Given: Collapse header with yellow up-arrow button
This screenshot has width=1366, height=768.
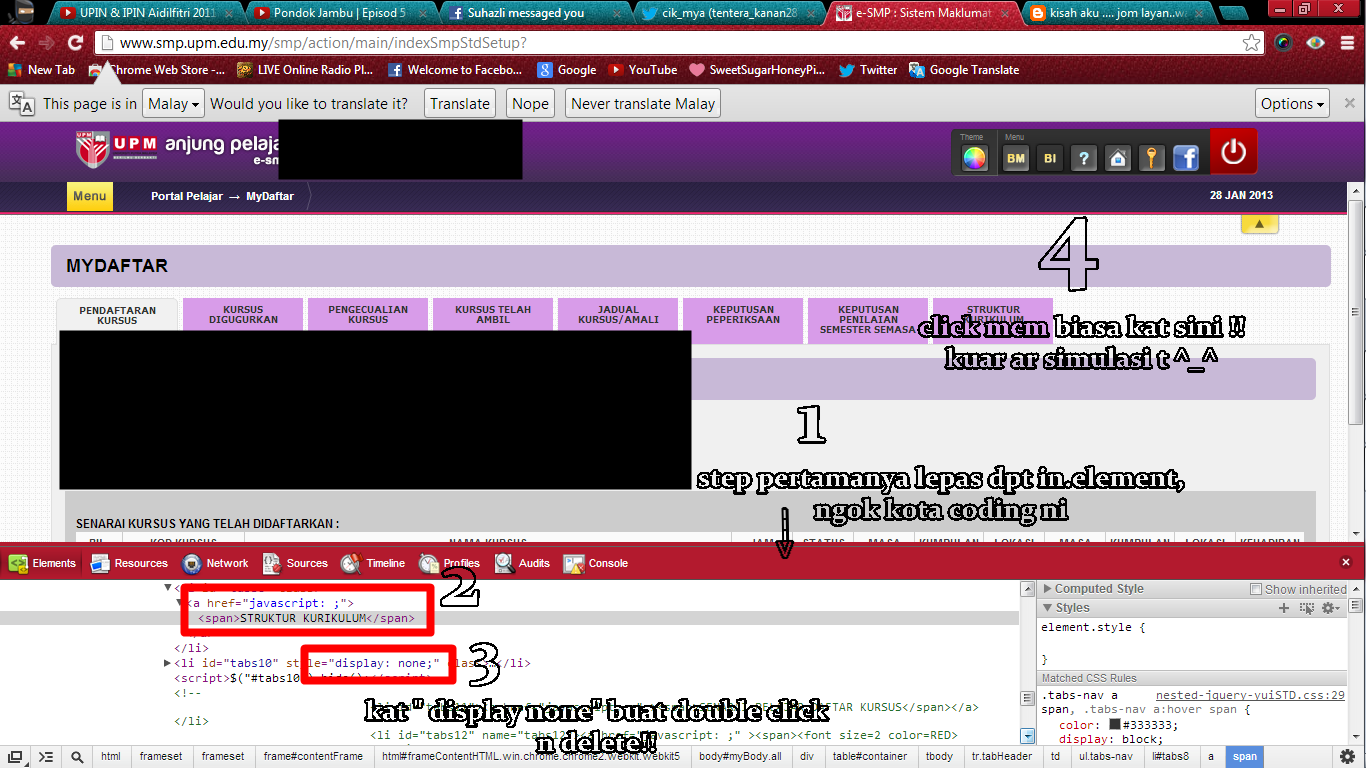Looking at the screenshot, I should click(1259, 224).
